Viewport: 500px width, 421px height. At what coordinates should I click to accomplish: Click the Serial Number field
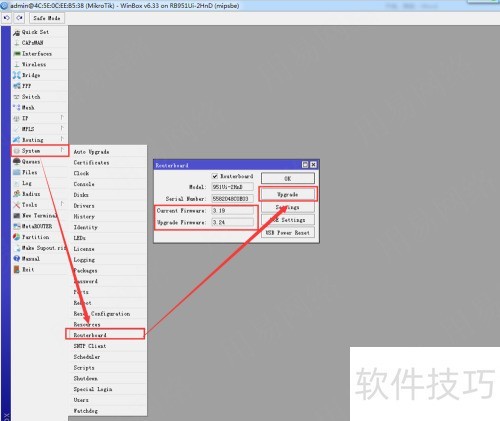pos(232,199)
